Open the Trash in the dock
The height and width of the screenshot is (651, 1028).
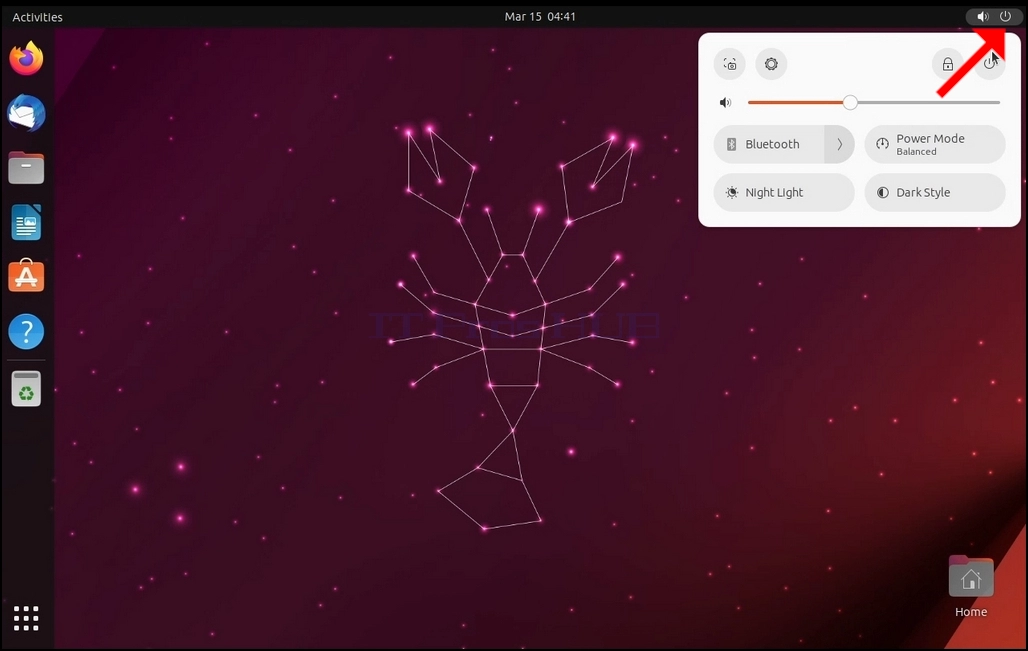click(x=26, y=389)
